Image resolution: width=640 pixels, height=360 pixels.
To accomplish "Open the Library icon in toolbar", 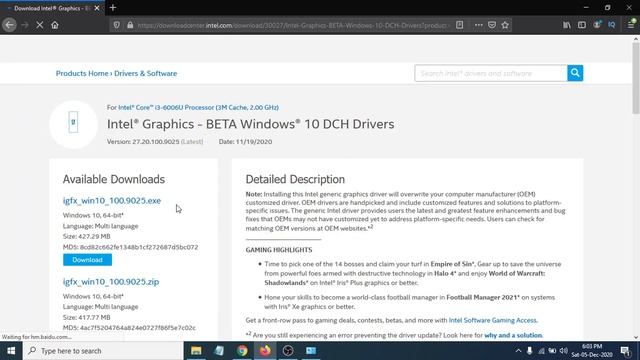I will 567,25.
